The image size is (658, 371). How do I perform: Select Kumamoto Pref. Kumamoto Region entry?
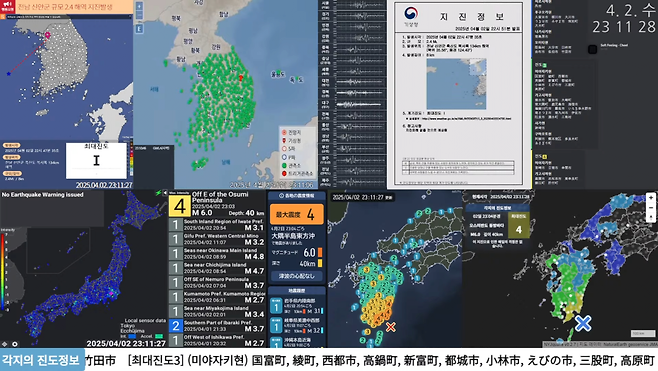coord(217,297)
